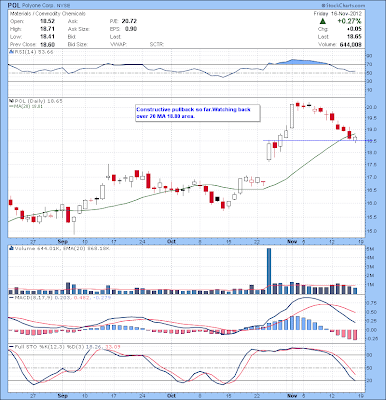Viewport: 386px width, 400px height.
Task: Select the blue annotation text box
Action: point(198,113)
